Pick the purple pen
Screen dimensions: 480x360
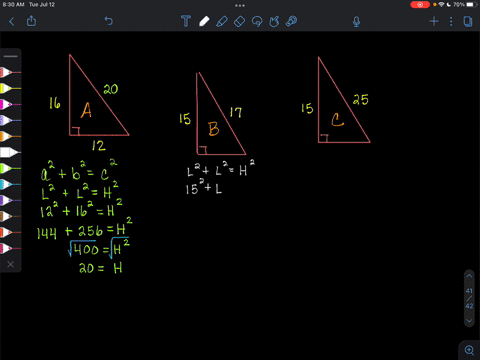pyautogui.click(x=10, y=200)
